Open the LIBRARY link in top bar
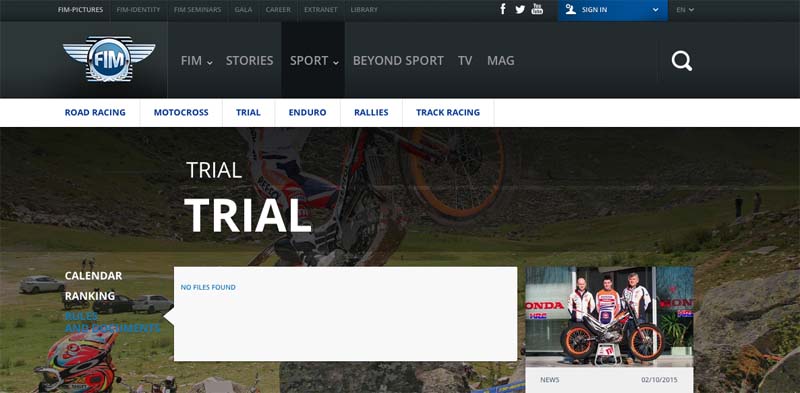The height and width of the screenshot is (393, 800). tap(364, 10)
